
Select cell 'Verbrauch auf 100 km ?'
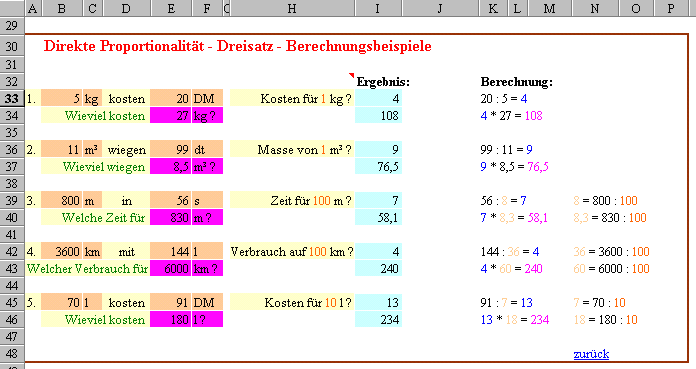[x=292, y=252]
